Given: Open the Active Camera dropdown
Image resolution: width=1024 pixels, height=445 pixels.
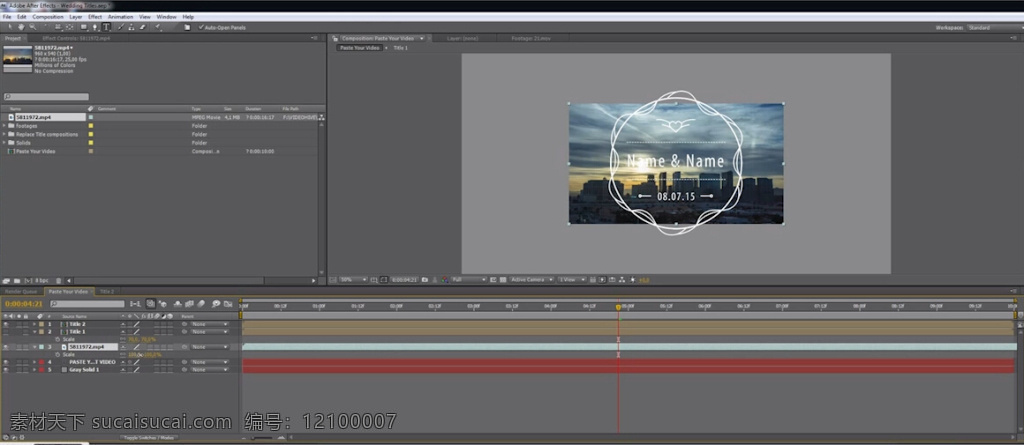Looking at the screenshot, I should tap(532, 280).
